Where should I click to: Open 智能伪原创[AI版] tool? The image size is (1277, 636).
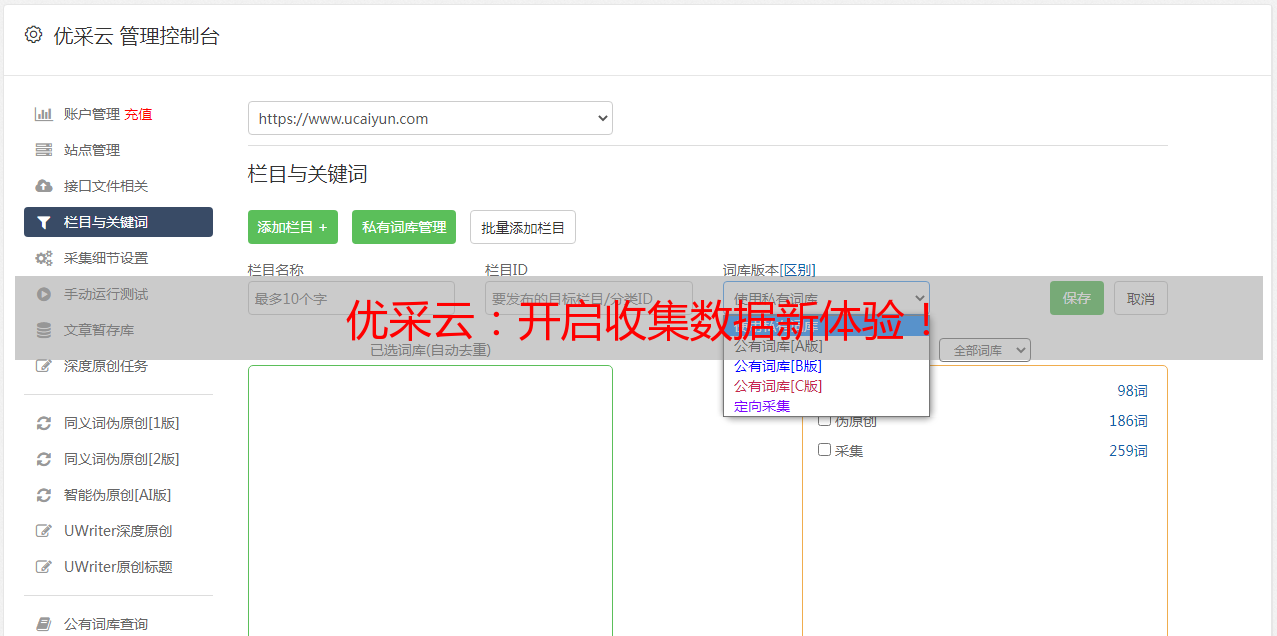tap(118, 495)
